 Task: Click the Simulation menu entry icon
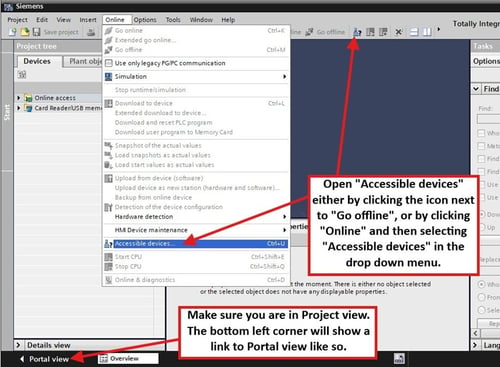(108, 77)
